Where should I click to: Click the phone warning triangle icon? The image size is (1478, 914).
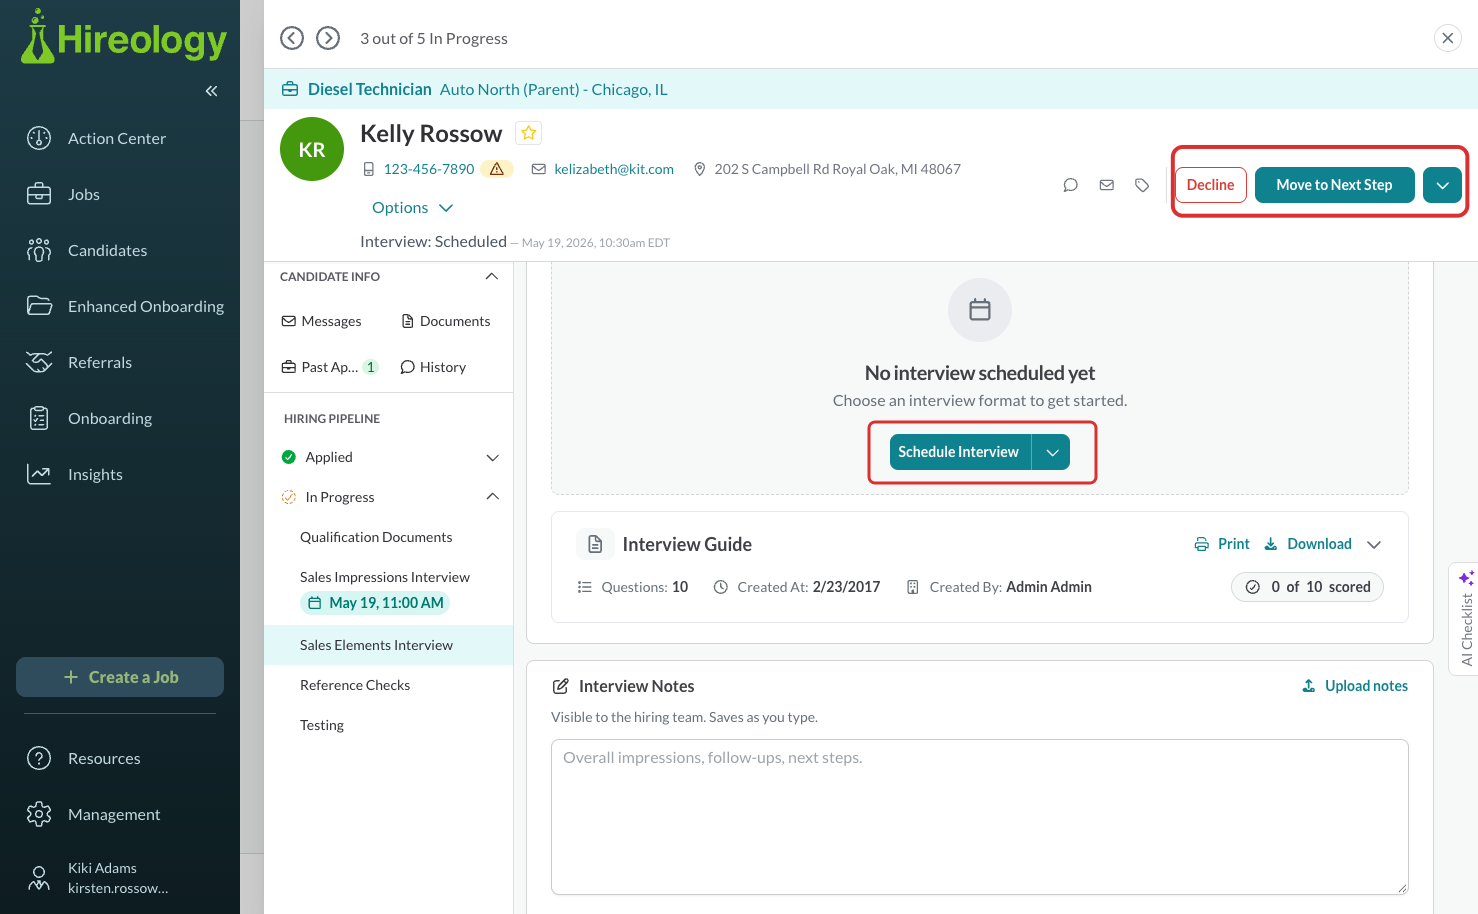pos(497,169)
